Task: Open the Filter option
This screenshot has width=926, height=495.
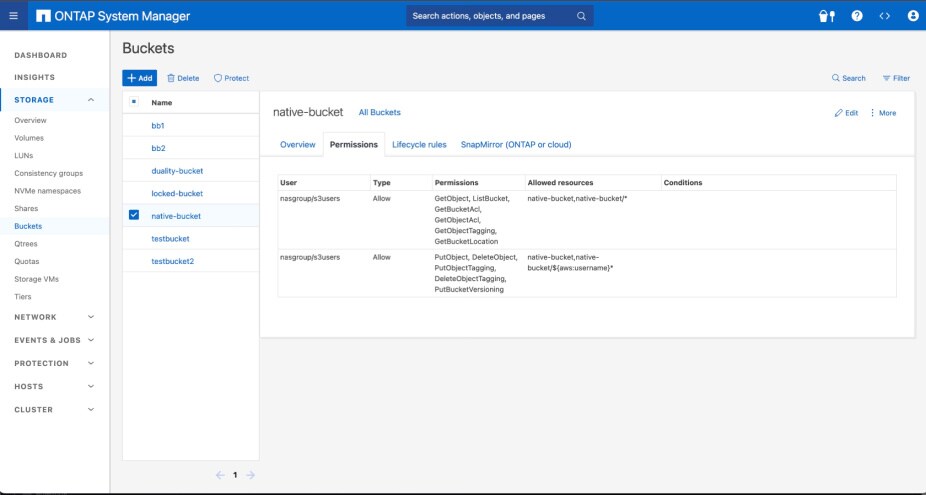Action: pos(895,78)
